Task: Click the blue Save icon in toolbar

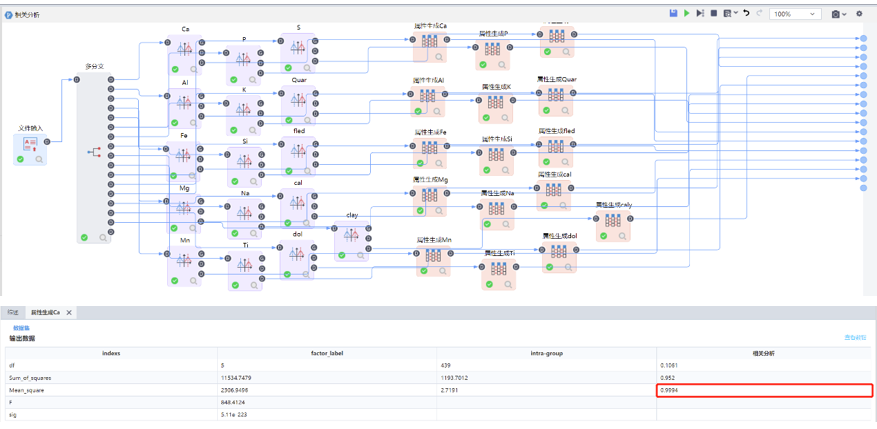Action: pyautogui.click(x=674, y=14)
